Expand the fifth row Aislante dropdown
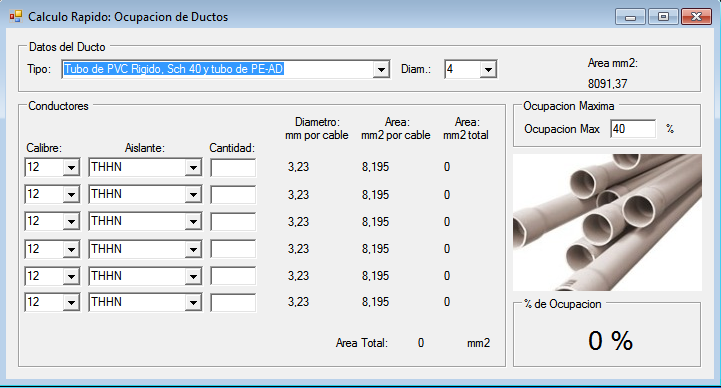 [145, 276]
